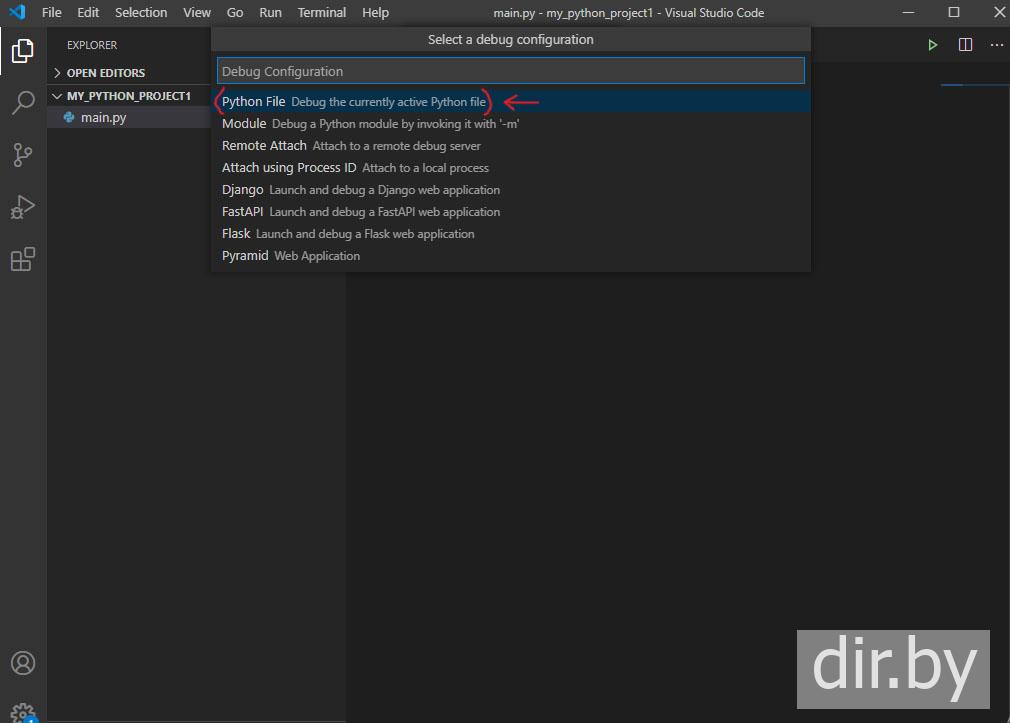Click the Debug Configuration input field
Image resolution: width=1010 pixels, height=723 pixels.
pos(510,71)
